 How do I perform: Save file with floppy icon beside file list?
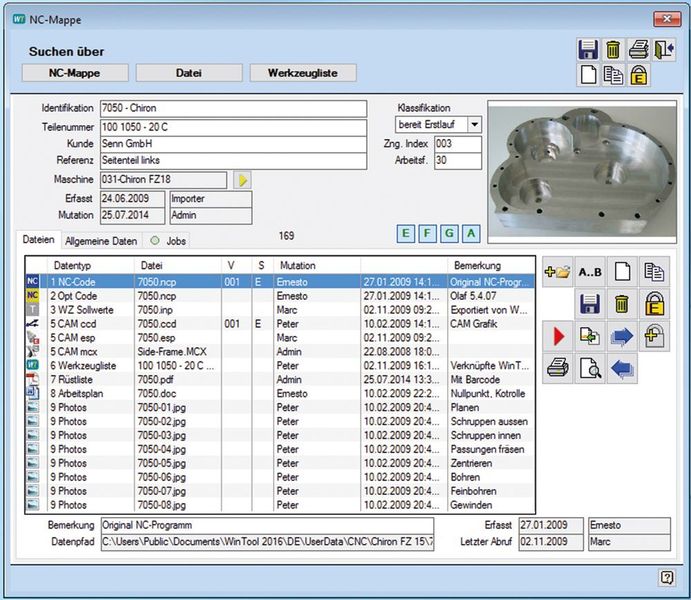(590, 304)
